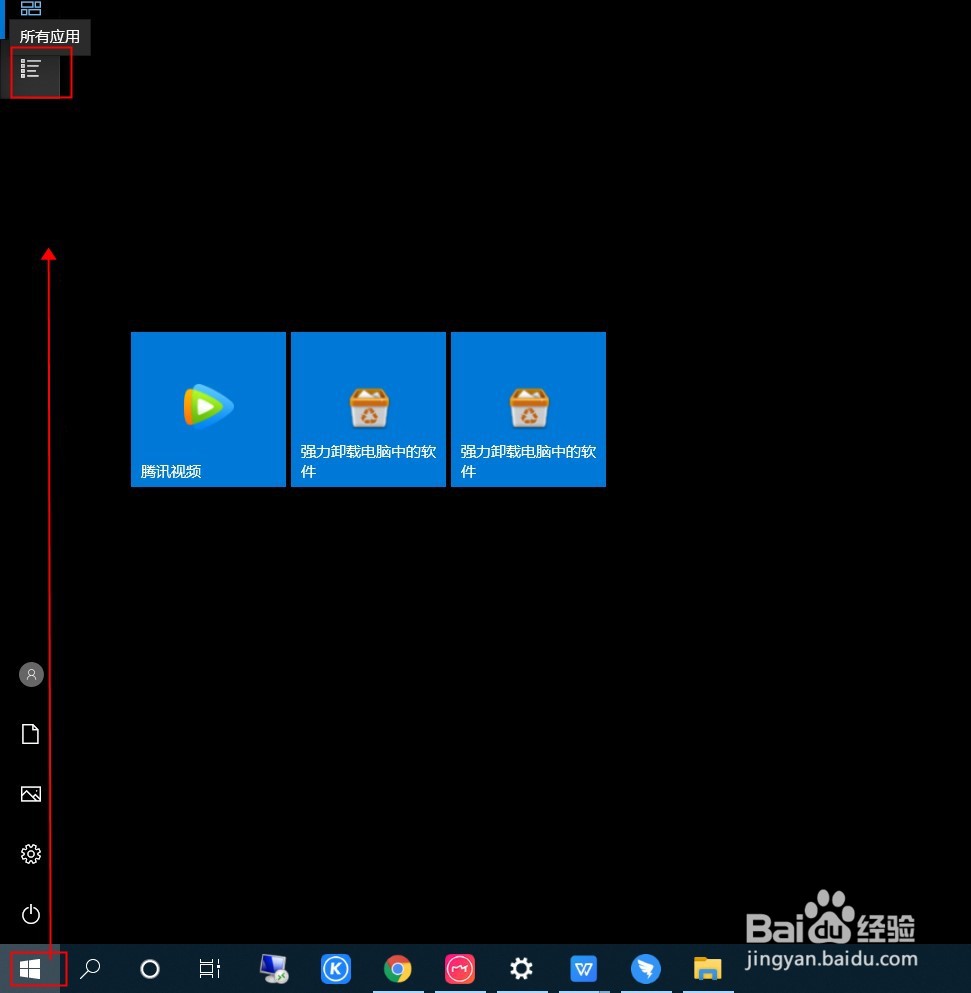Click the pinned tiles icon at the top

pos(30,9)
